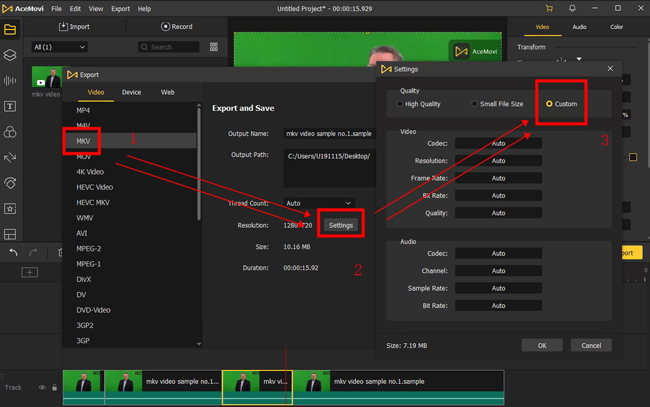Lock the track with padlock icon

pos(54,388)
